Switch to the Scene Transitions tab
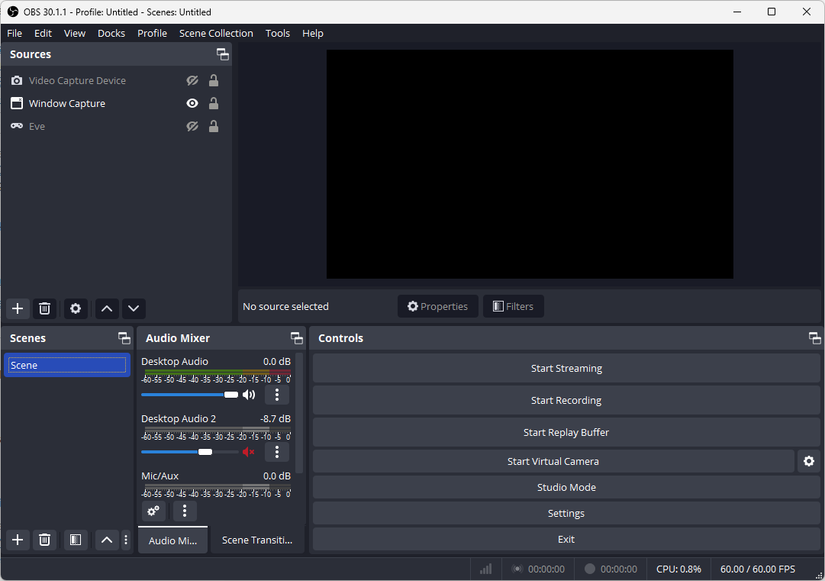Viewport: 825px width, 581px height. click(258, 539)
